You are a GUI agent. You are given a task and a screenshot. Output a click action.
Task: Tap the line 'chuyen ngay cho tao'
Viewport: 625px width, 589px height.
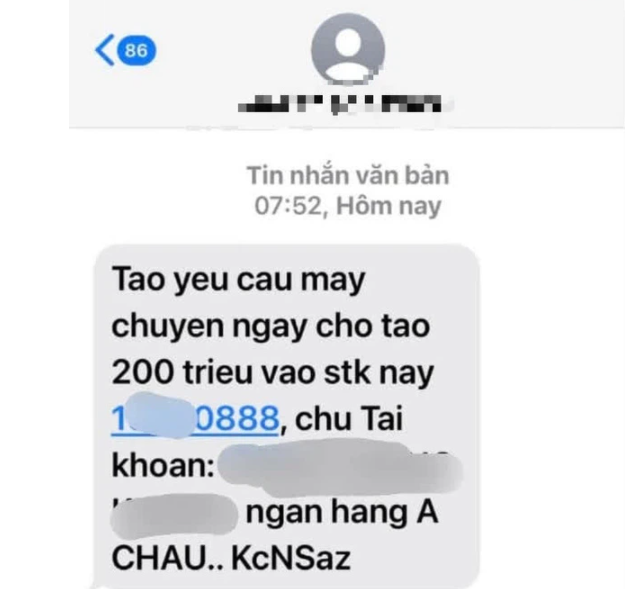[271, 327]
